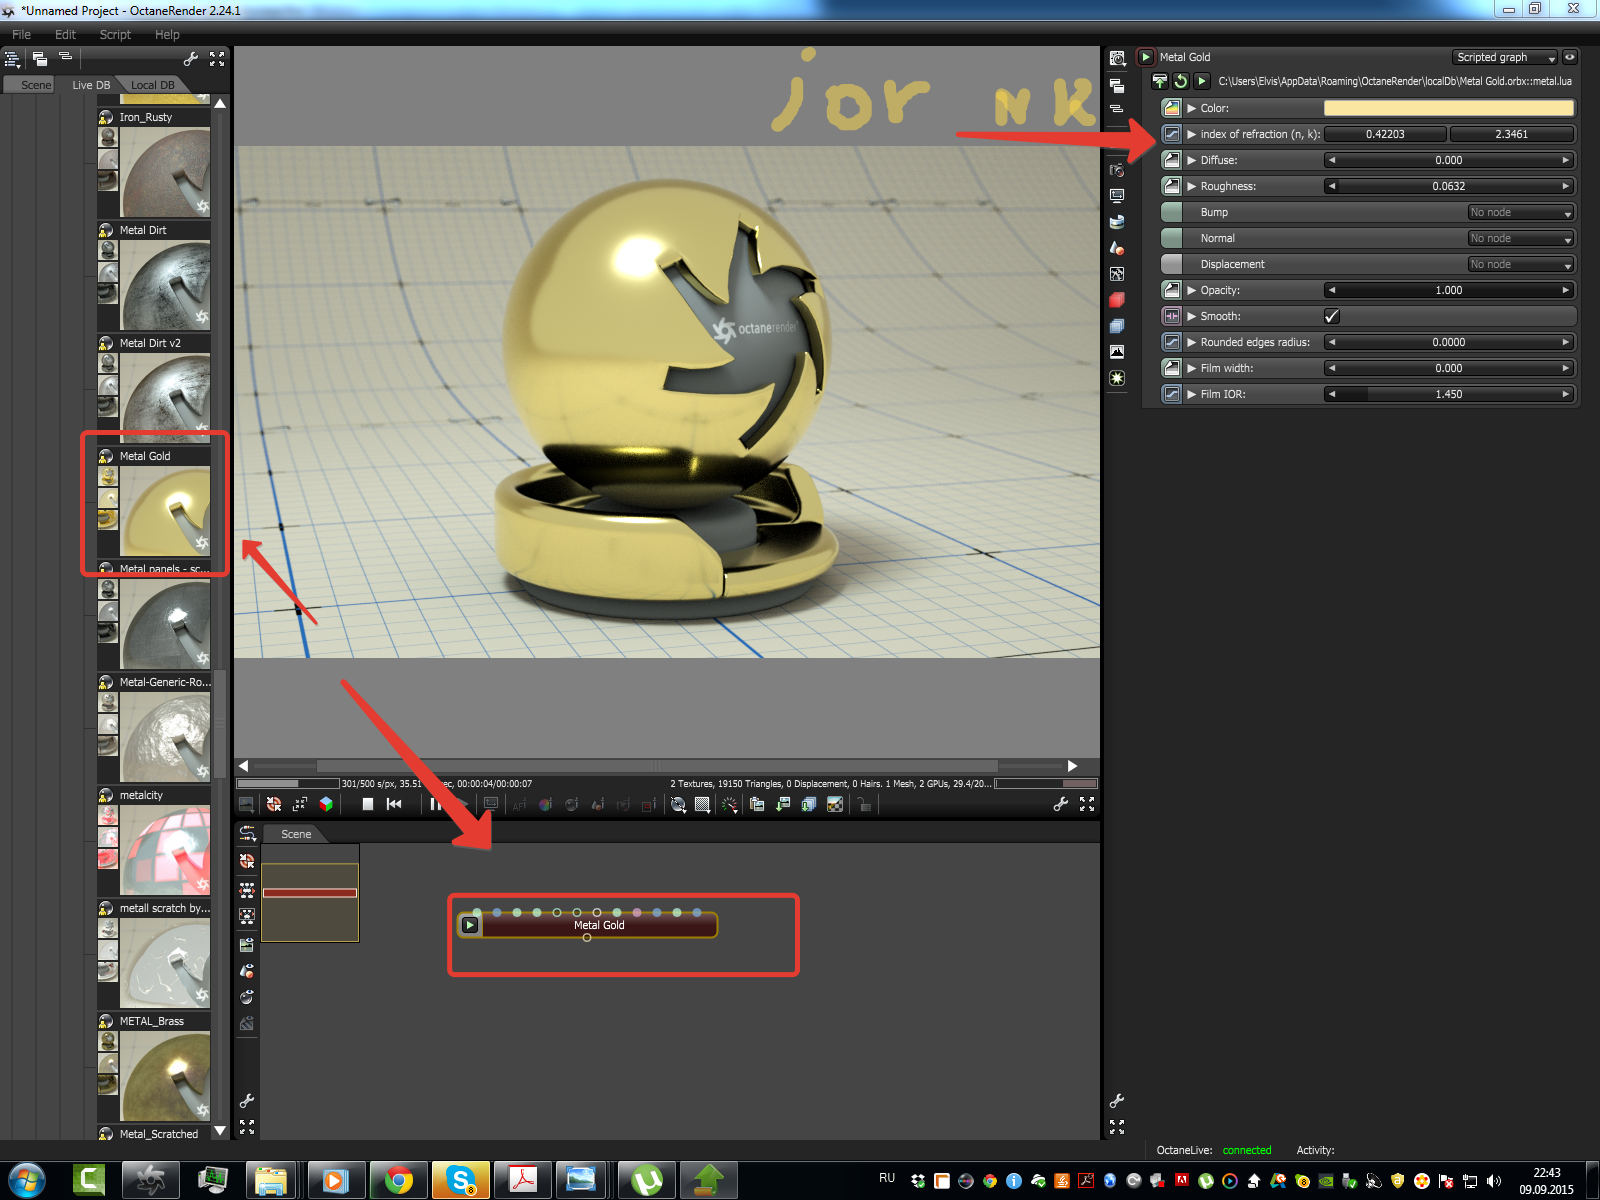The image size is (1600, 1200).
Task: Toggle the eye visibility button beside Scripted graph
Action: point(1570,57)
